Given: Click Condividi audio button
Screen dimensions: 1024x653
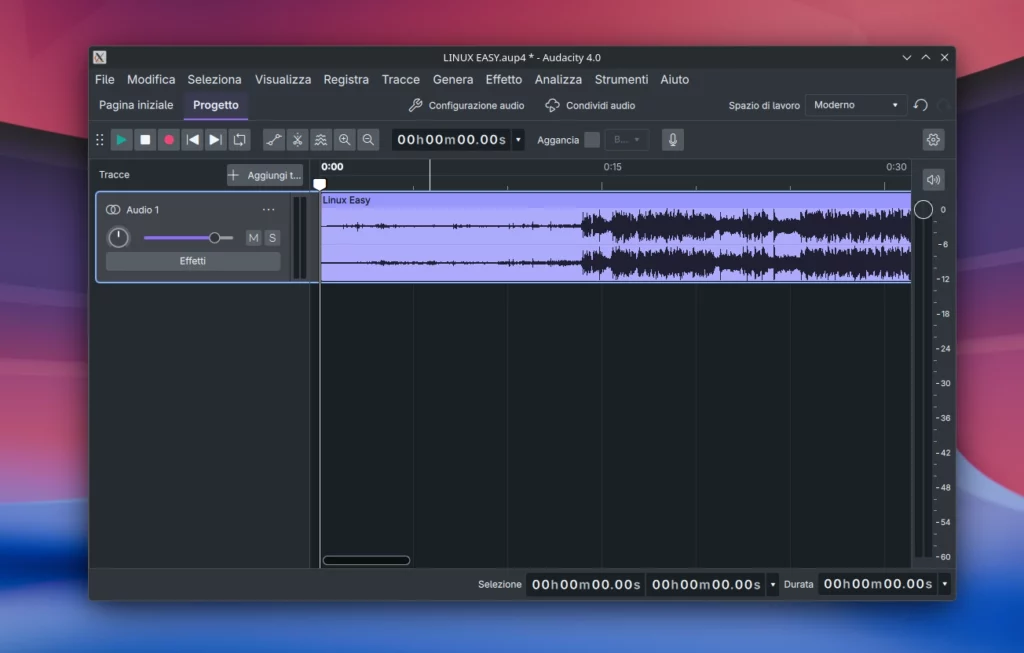Looking at the screenshot, I should 590,105.
